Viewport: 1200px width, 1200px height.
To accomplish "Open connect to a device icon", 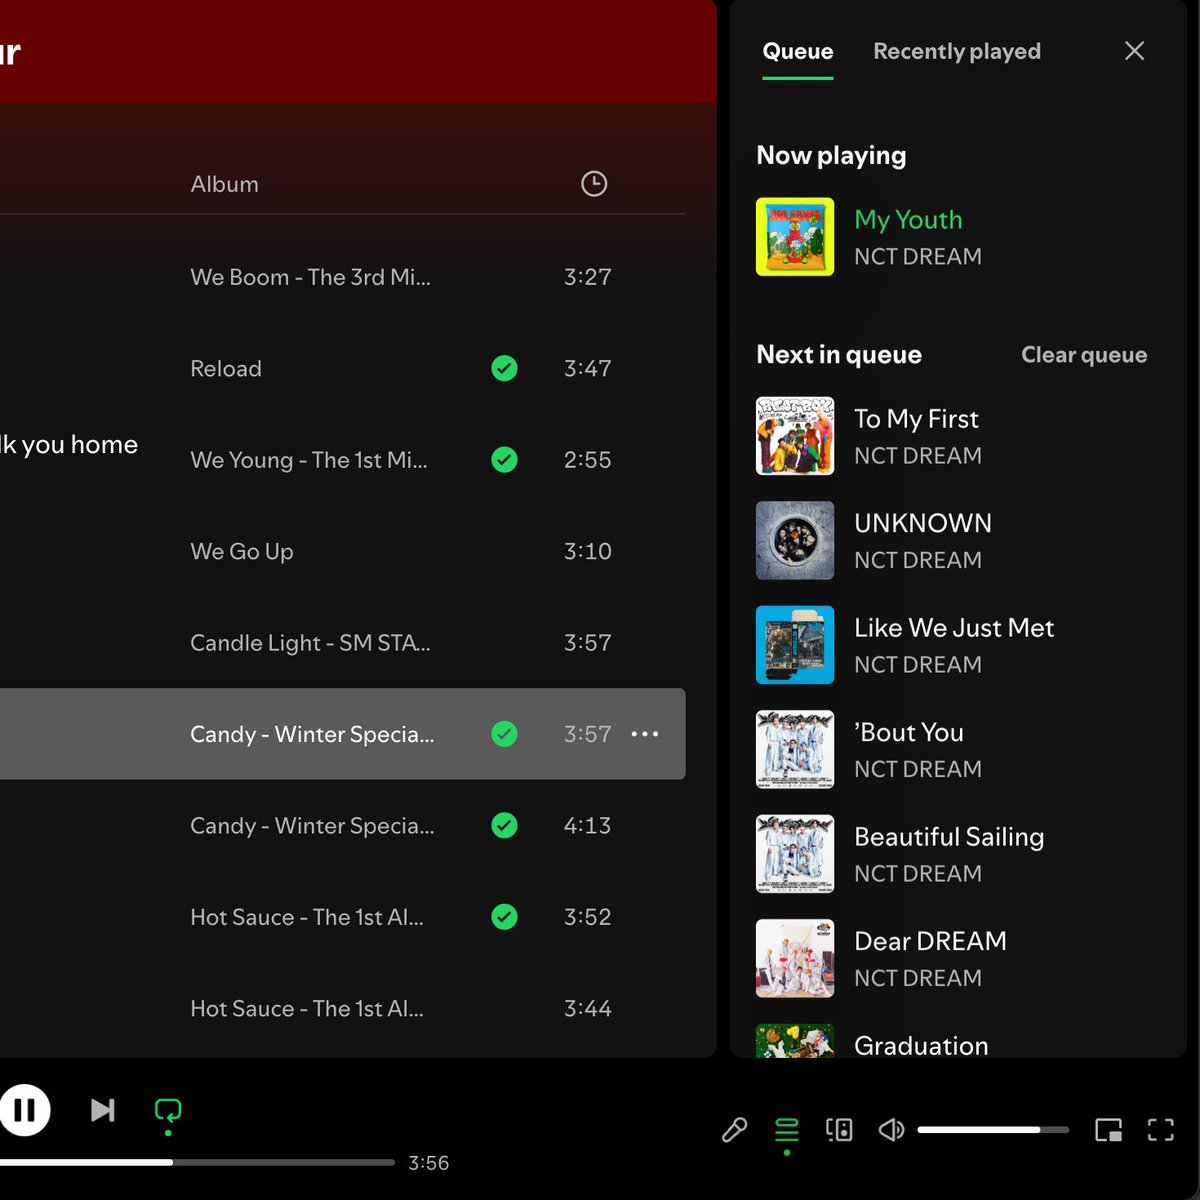I will click(839, 1130).
